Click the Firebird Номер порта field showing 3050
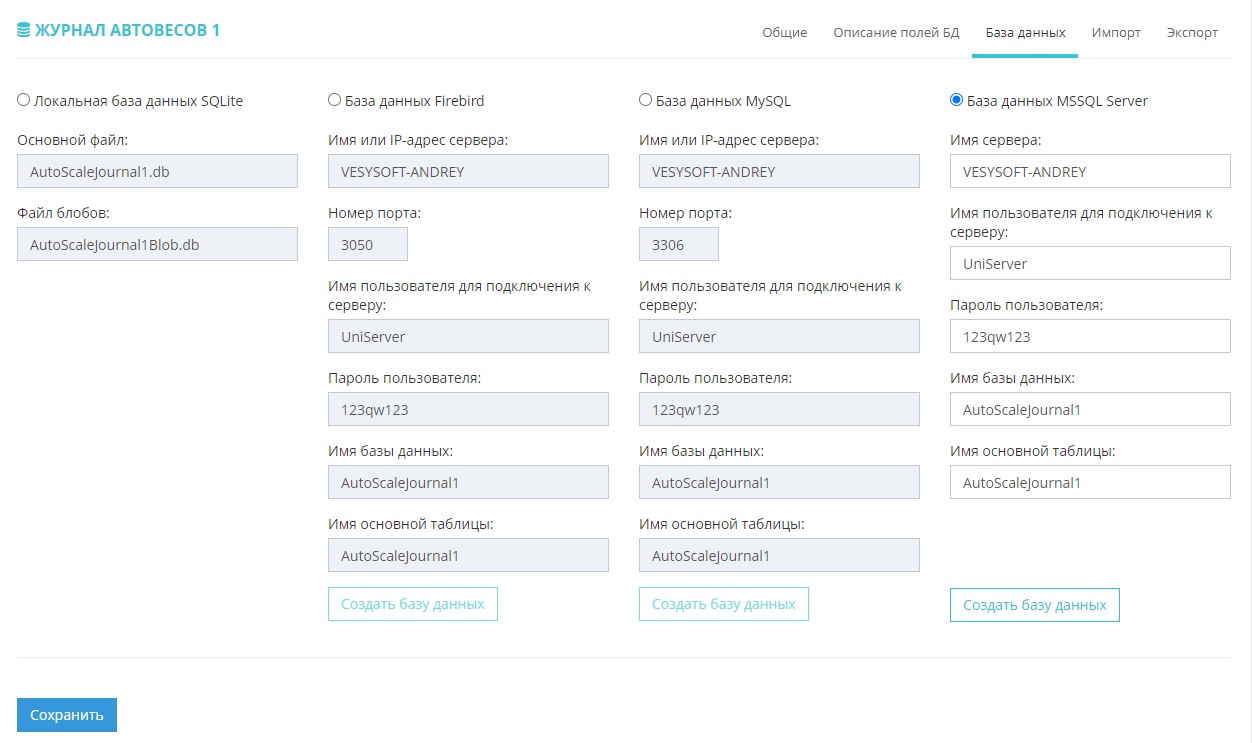 (367, 244)
